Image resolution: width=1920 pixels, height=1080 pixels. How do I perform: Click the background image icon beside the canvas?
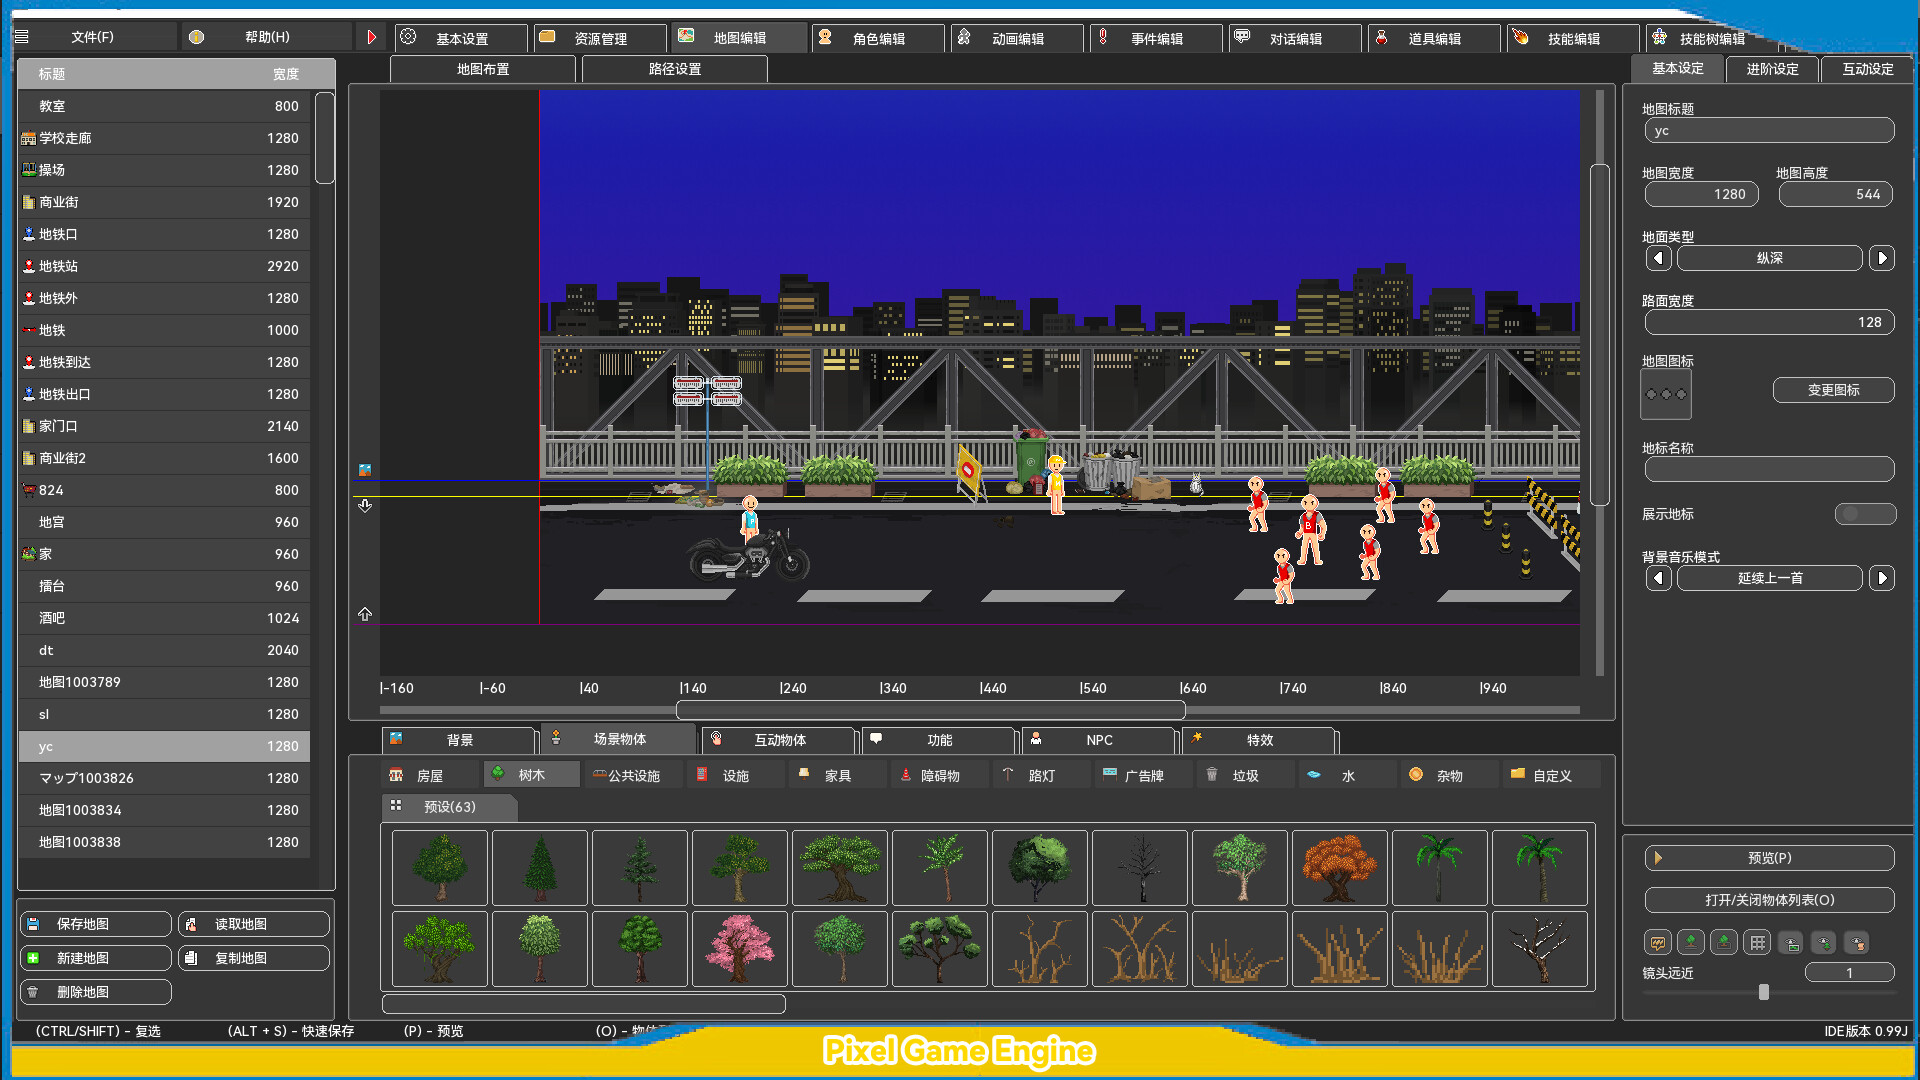[x=365, y=467]
